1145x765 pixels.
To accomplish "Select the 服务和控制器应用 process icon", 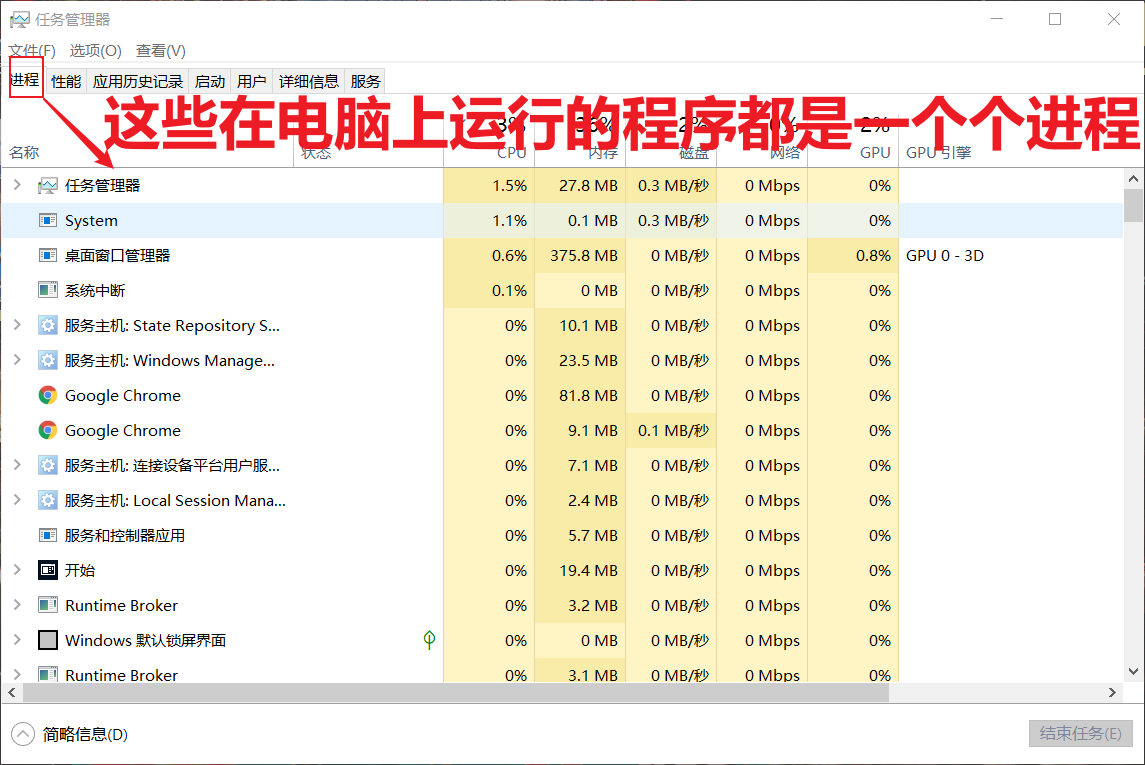I will point(47,536).
